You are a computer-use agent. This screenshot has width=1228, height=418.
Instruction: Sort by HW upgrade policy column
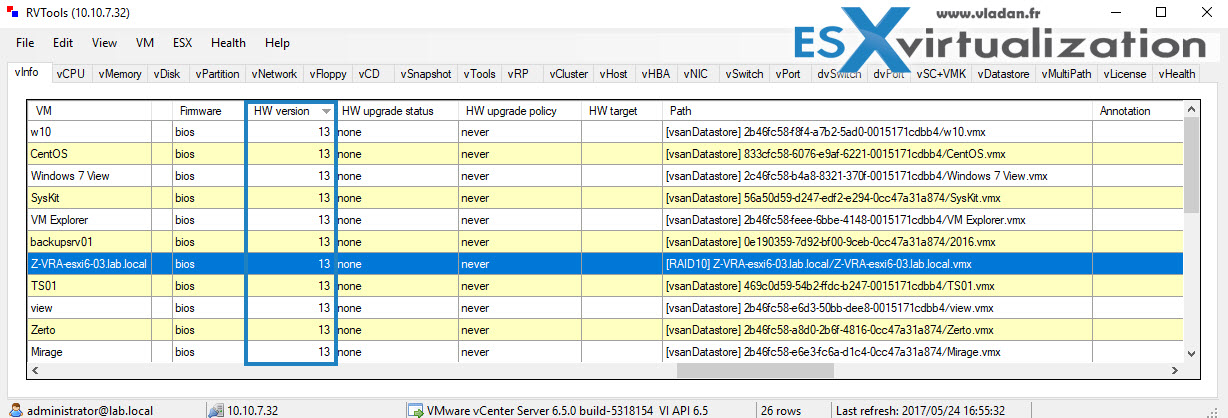click(518, 111)
